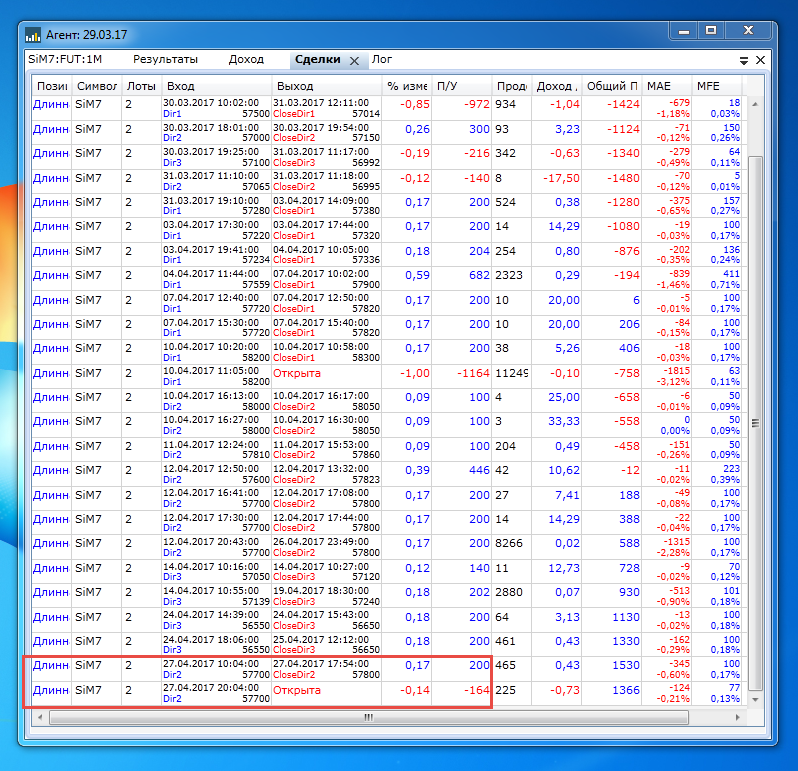Click the vertical scrollbar down arrow

(x=755, y=699)
